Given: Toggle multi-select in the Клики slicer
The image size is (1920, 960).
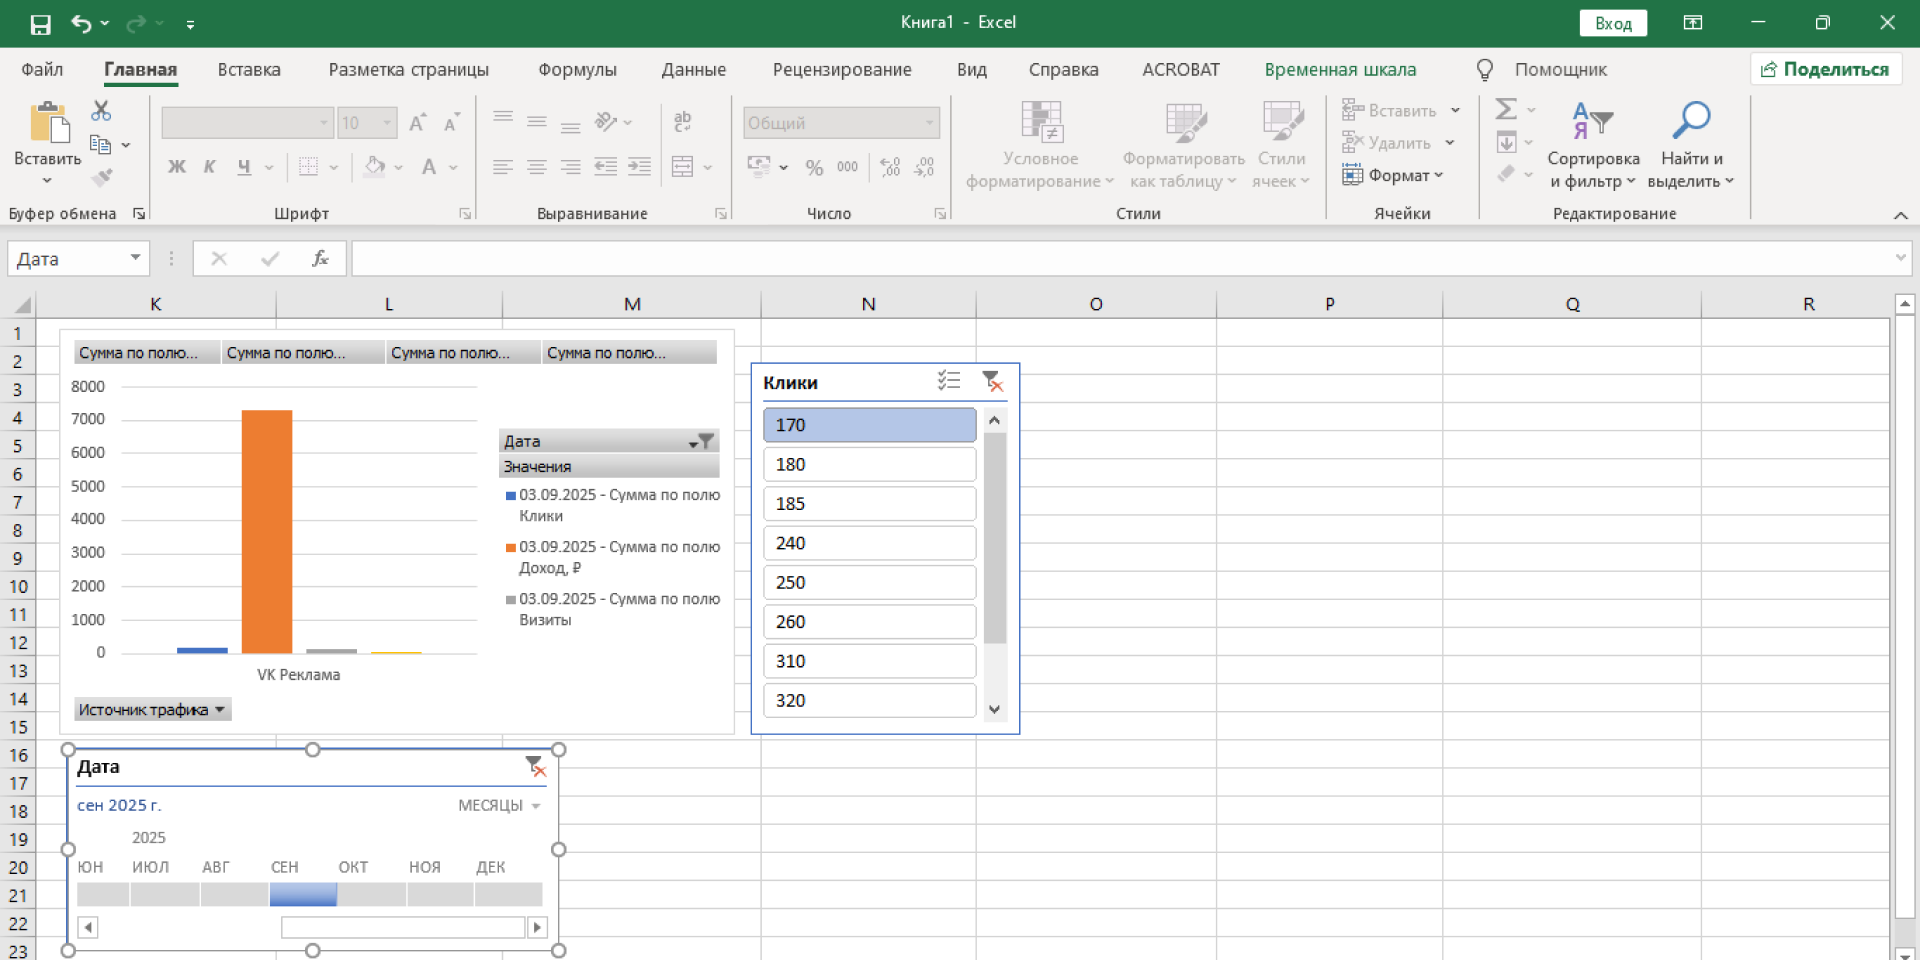Looking at the screenshot, I should (948, 381).
